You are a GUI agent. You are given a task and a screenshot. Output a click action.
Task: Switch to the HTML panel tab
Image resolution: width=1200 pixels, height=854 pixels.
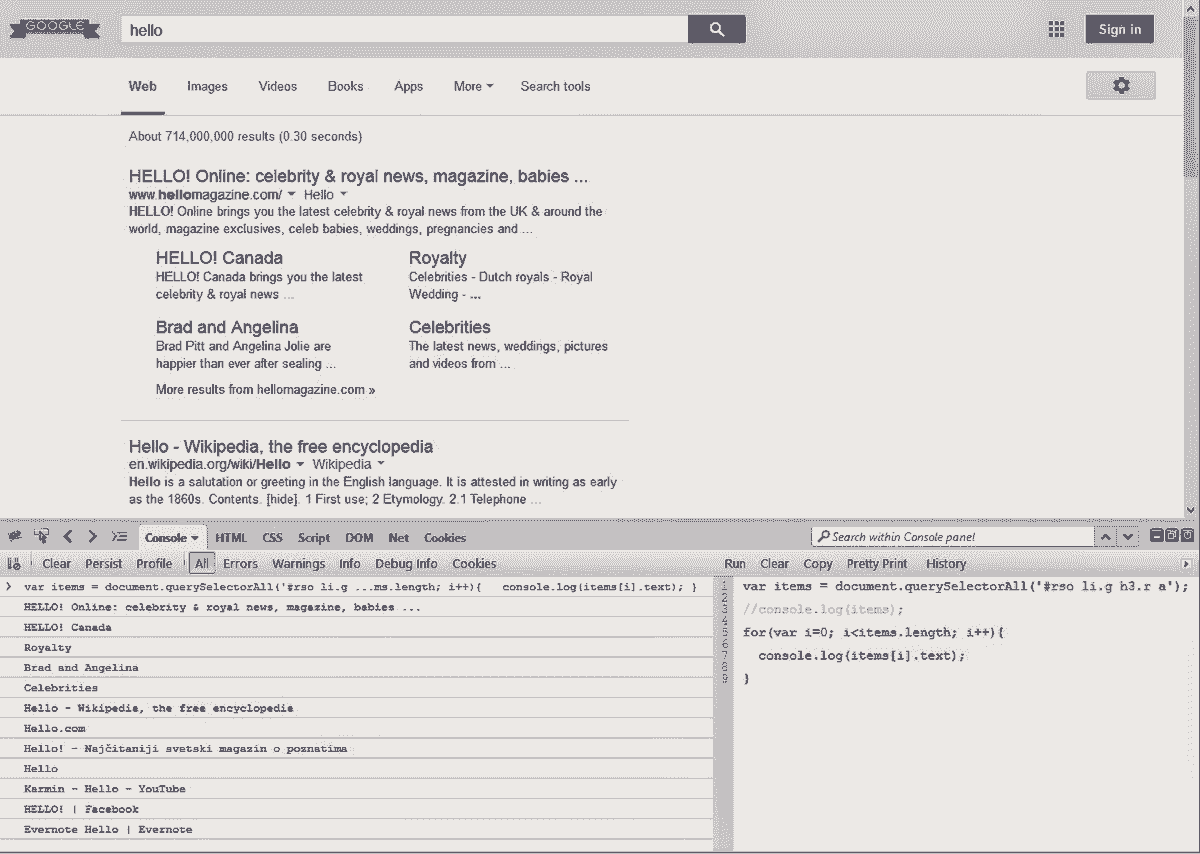[x=231, y=537]
